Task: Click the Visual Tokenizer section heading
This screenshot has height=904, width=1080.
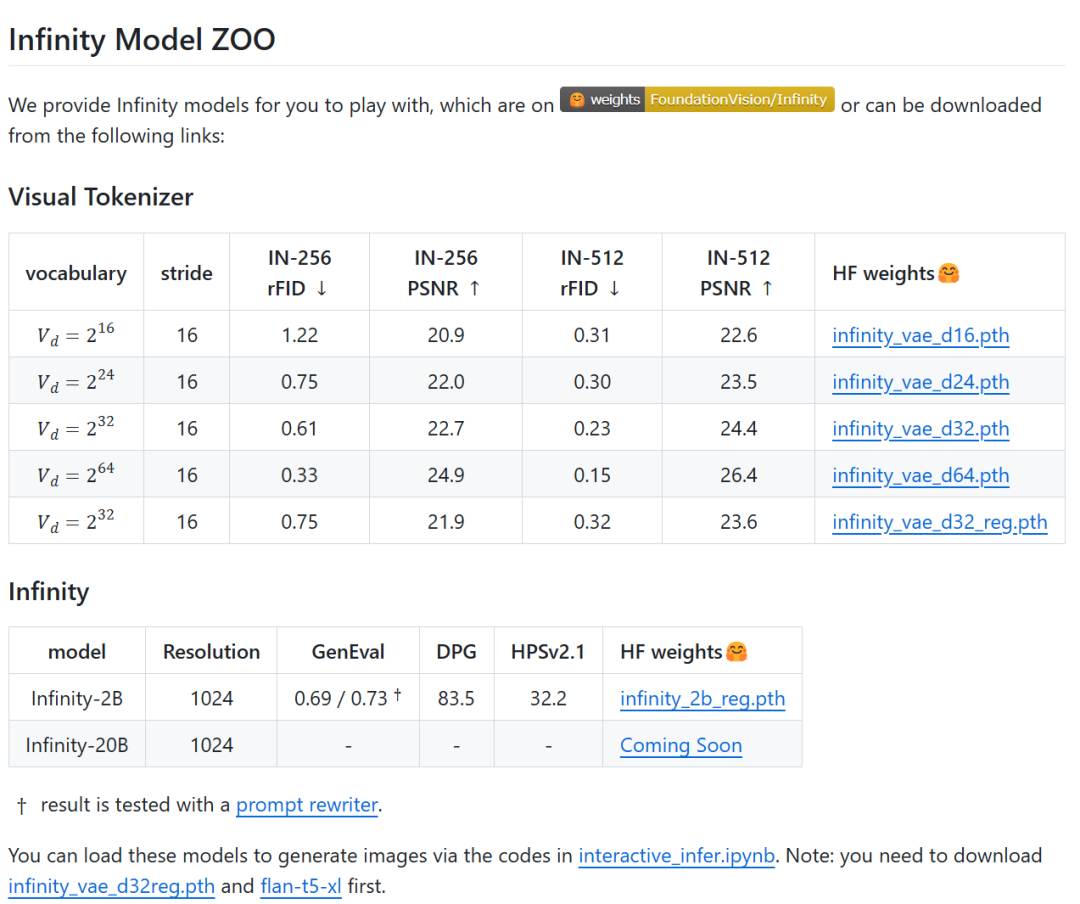Action: click(x=101, y=197)
